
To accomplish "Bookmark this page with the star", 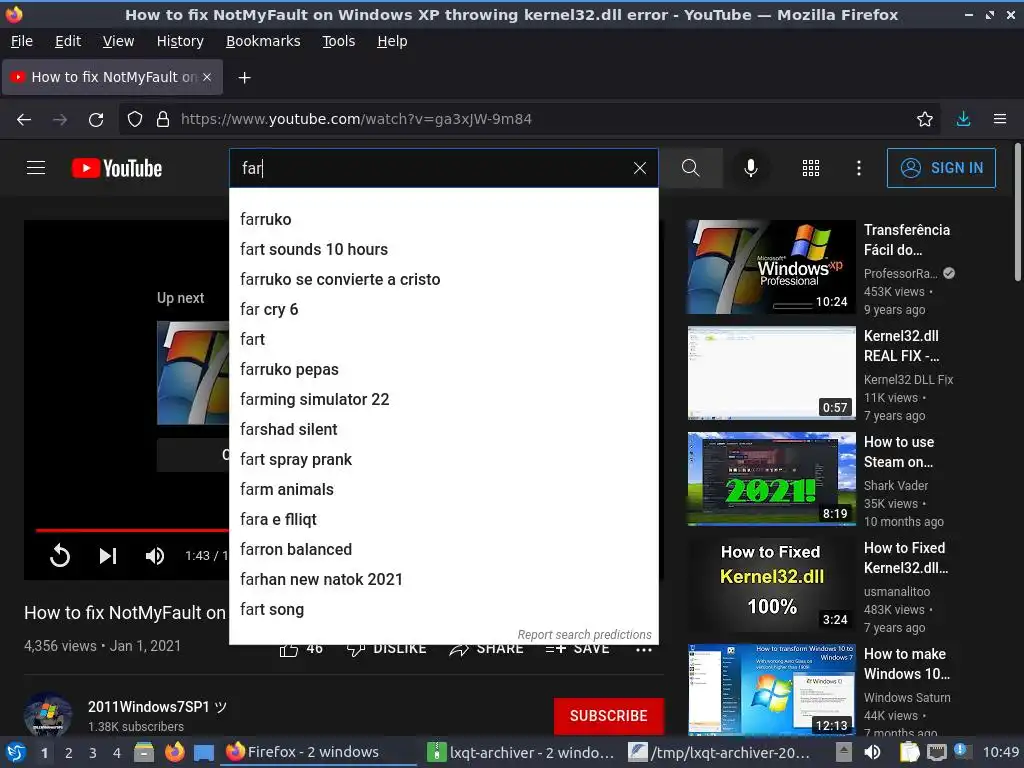I will coord(924,119).
